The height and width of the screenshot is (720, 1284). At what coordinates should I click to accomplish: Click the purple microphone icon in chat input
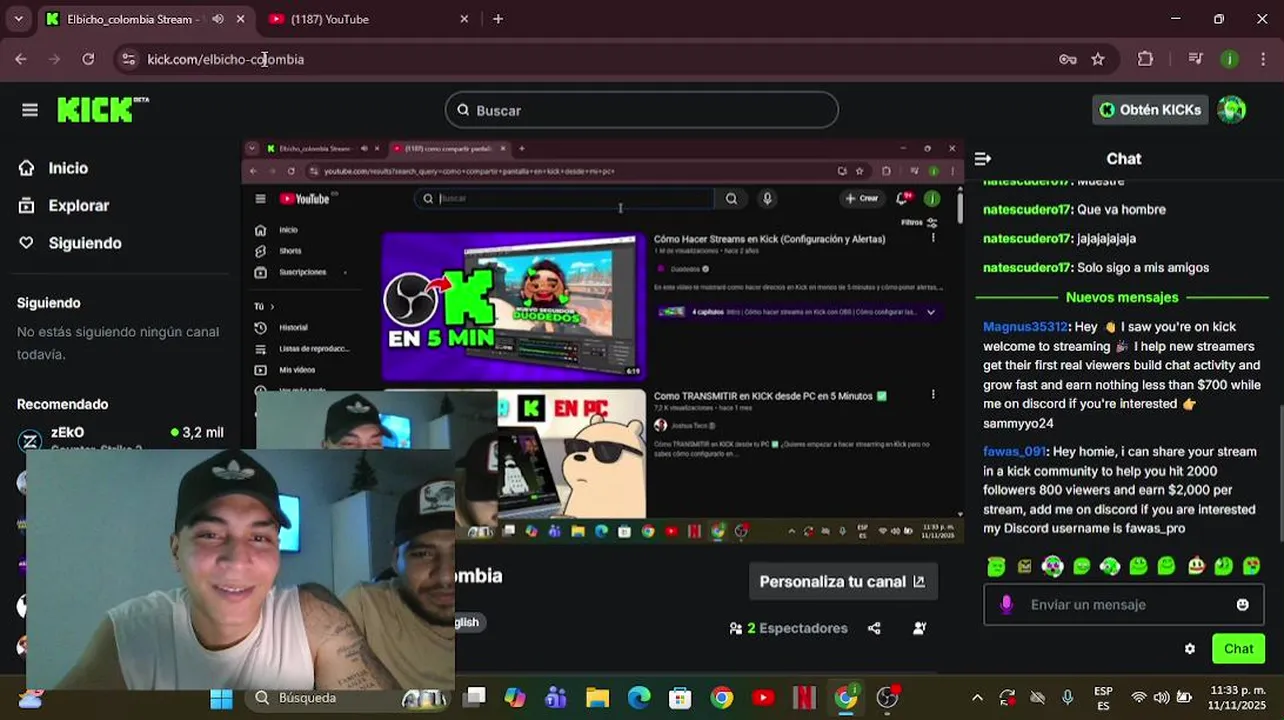[x=1006, y=605]
